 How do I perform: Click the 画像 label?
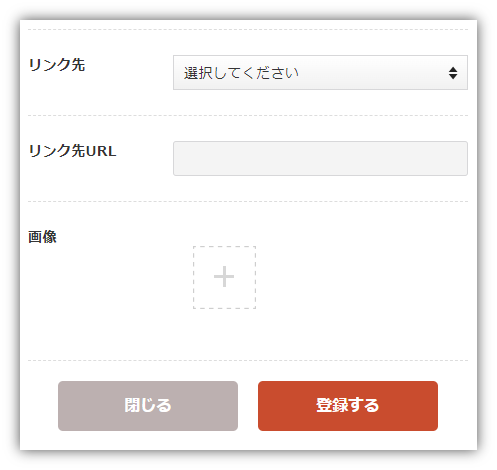[42, 237]
